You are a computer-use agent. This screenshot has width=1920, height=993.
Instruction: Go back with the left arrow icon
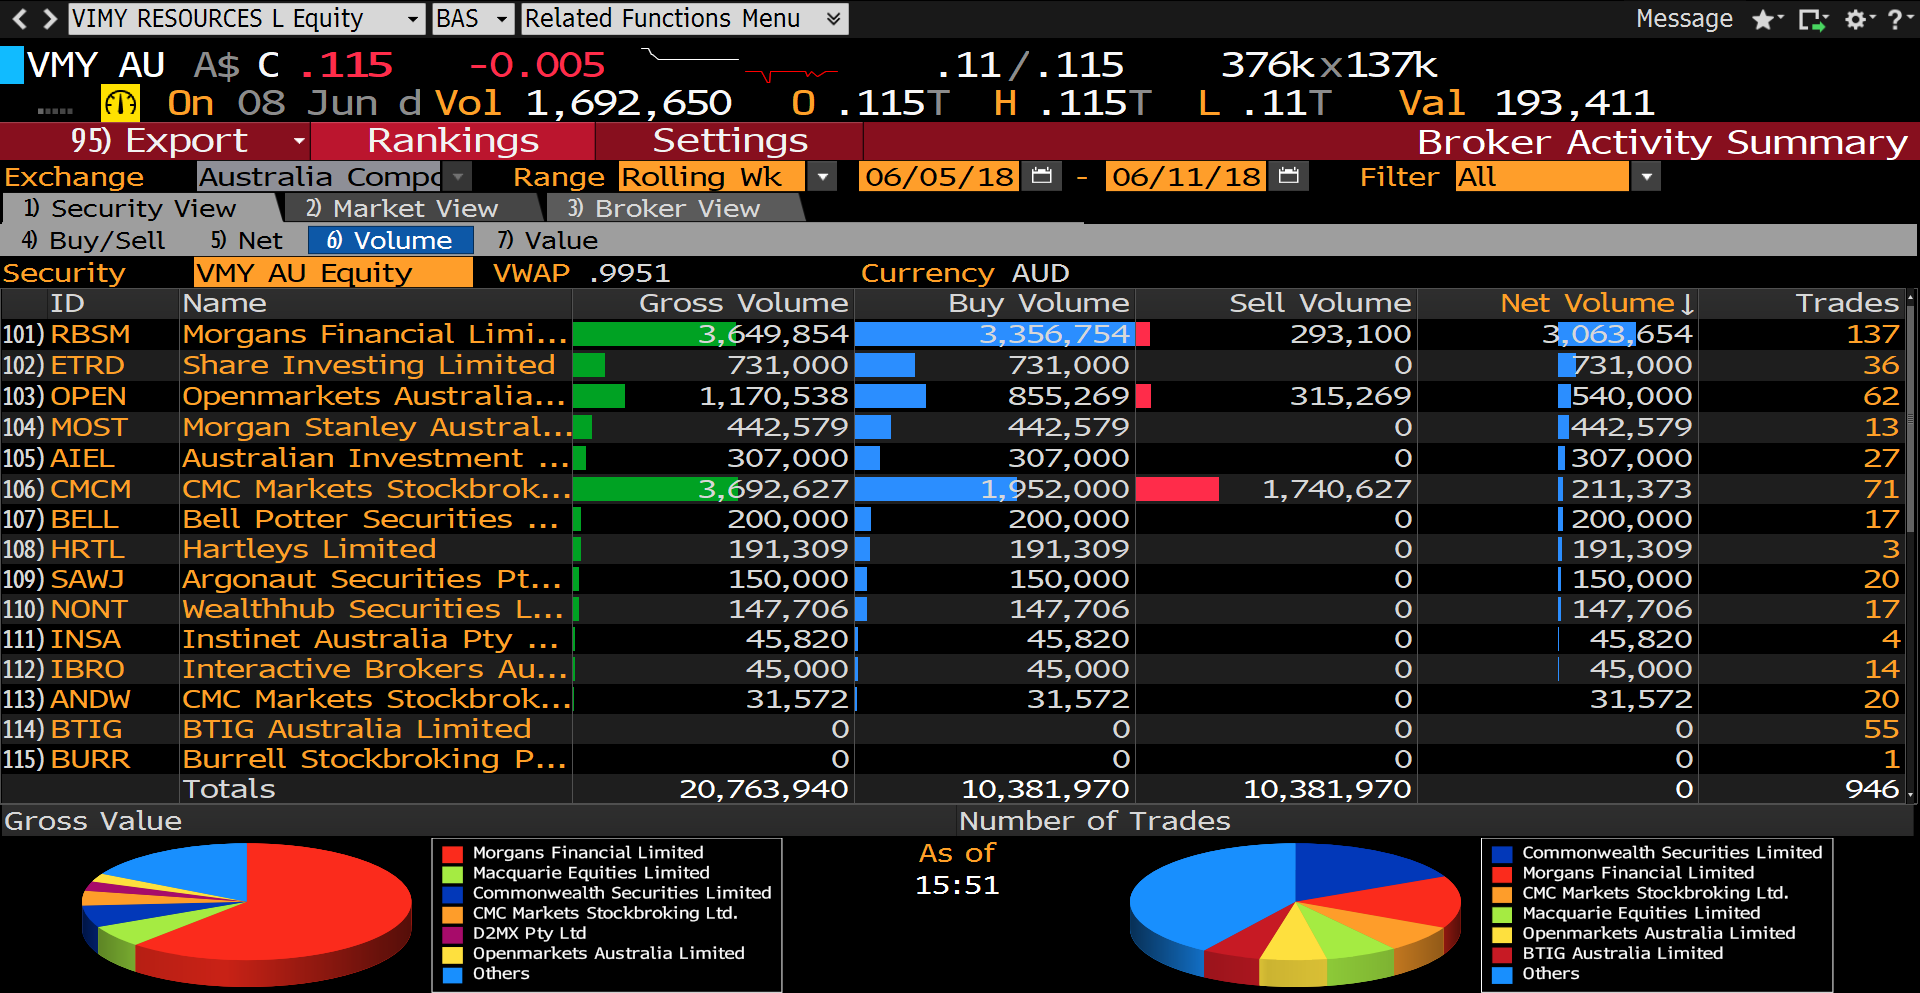click(x=20, y=18)
